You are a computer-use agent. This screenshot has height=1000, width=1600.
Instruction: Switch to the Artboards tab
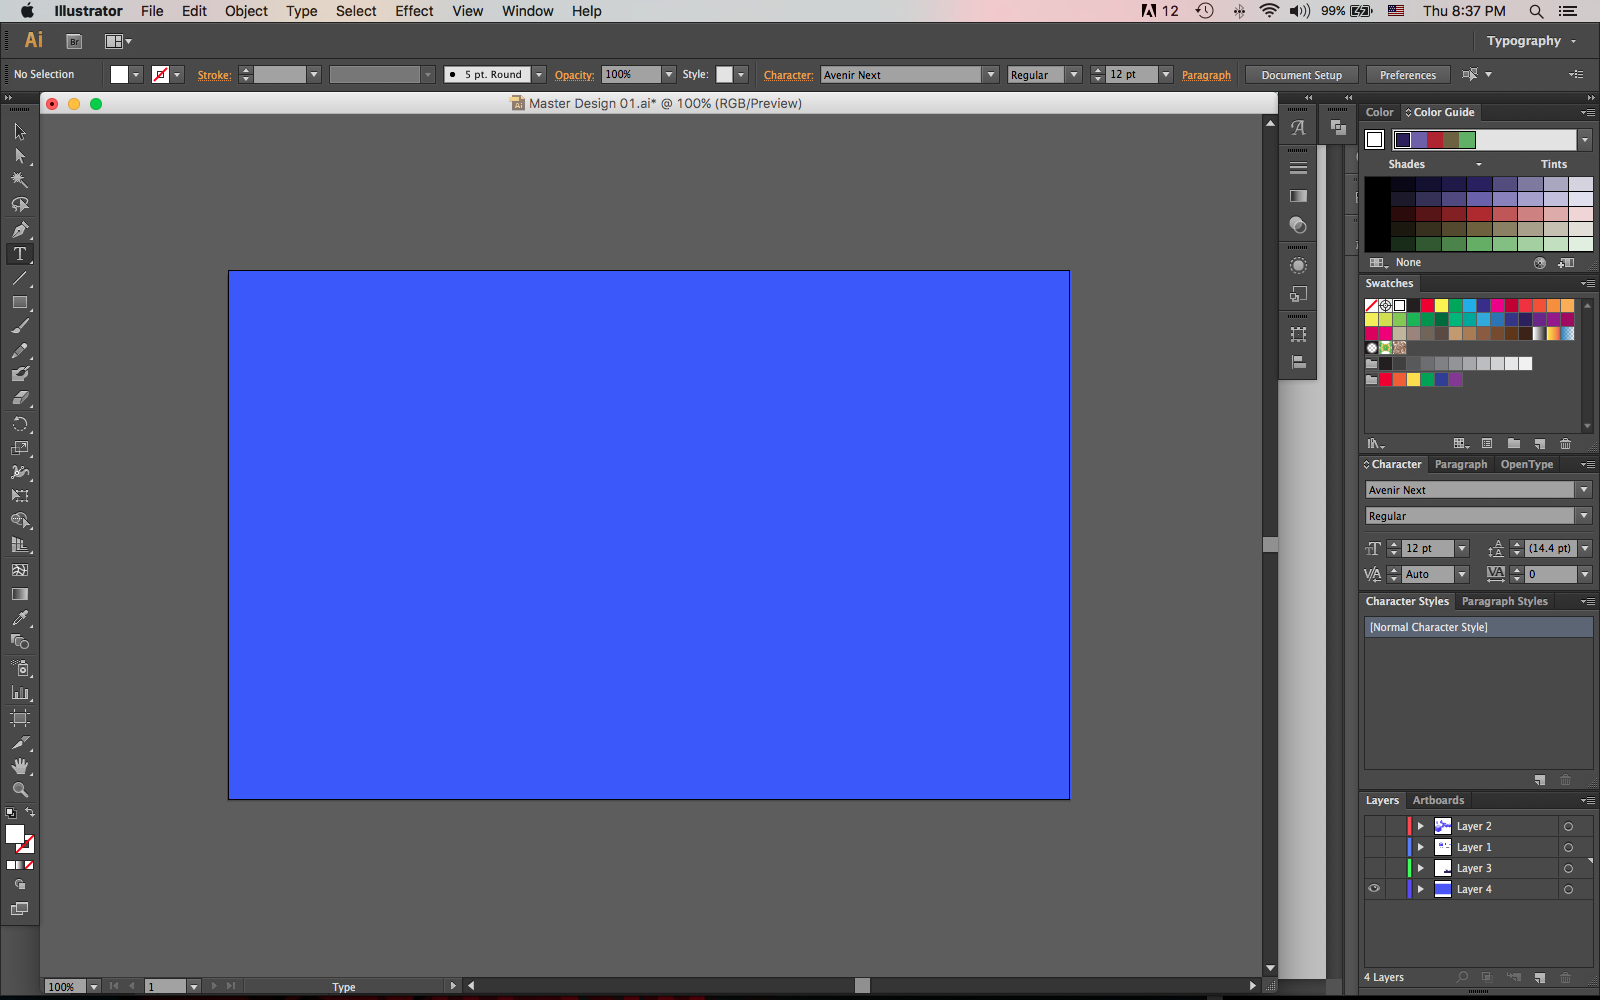point(1438,800)
